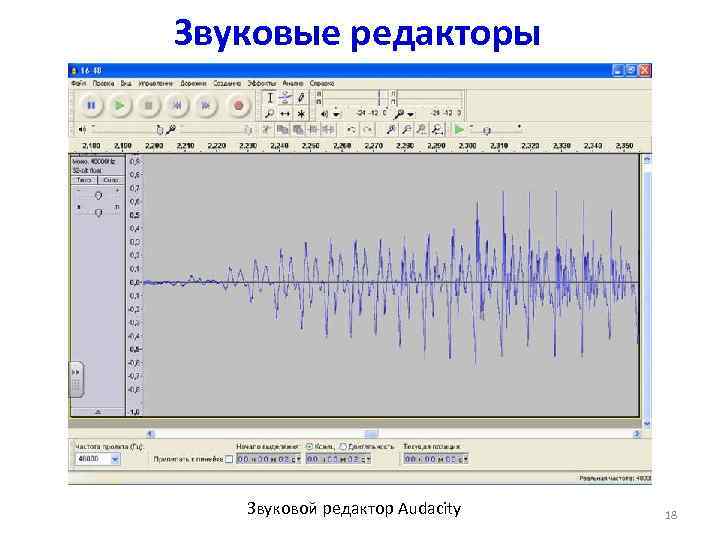720x540 pixels.
Task: Click the Paste icon in edit toolbar
Action: (x=298, y=130)
